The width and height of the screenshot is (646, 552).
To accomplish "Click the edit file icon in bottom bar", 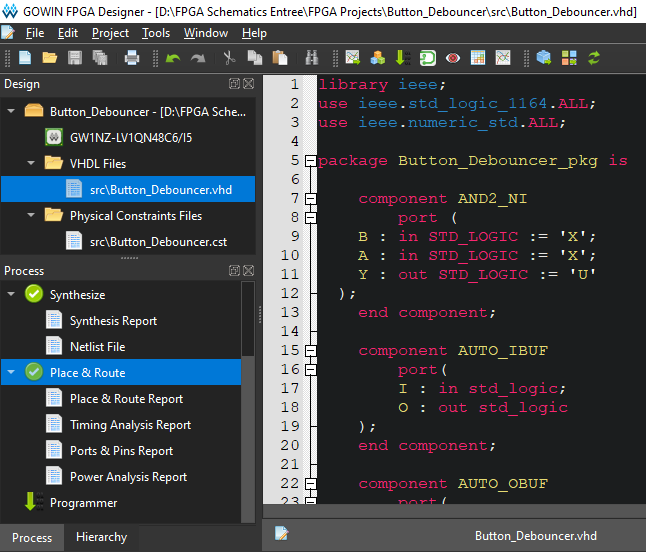I will point(282,533).
